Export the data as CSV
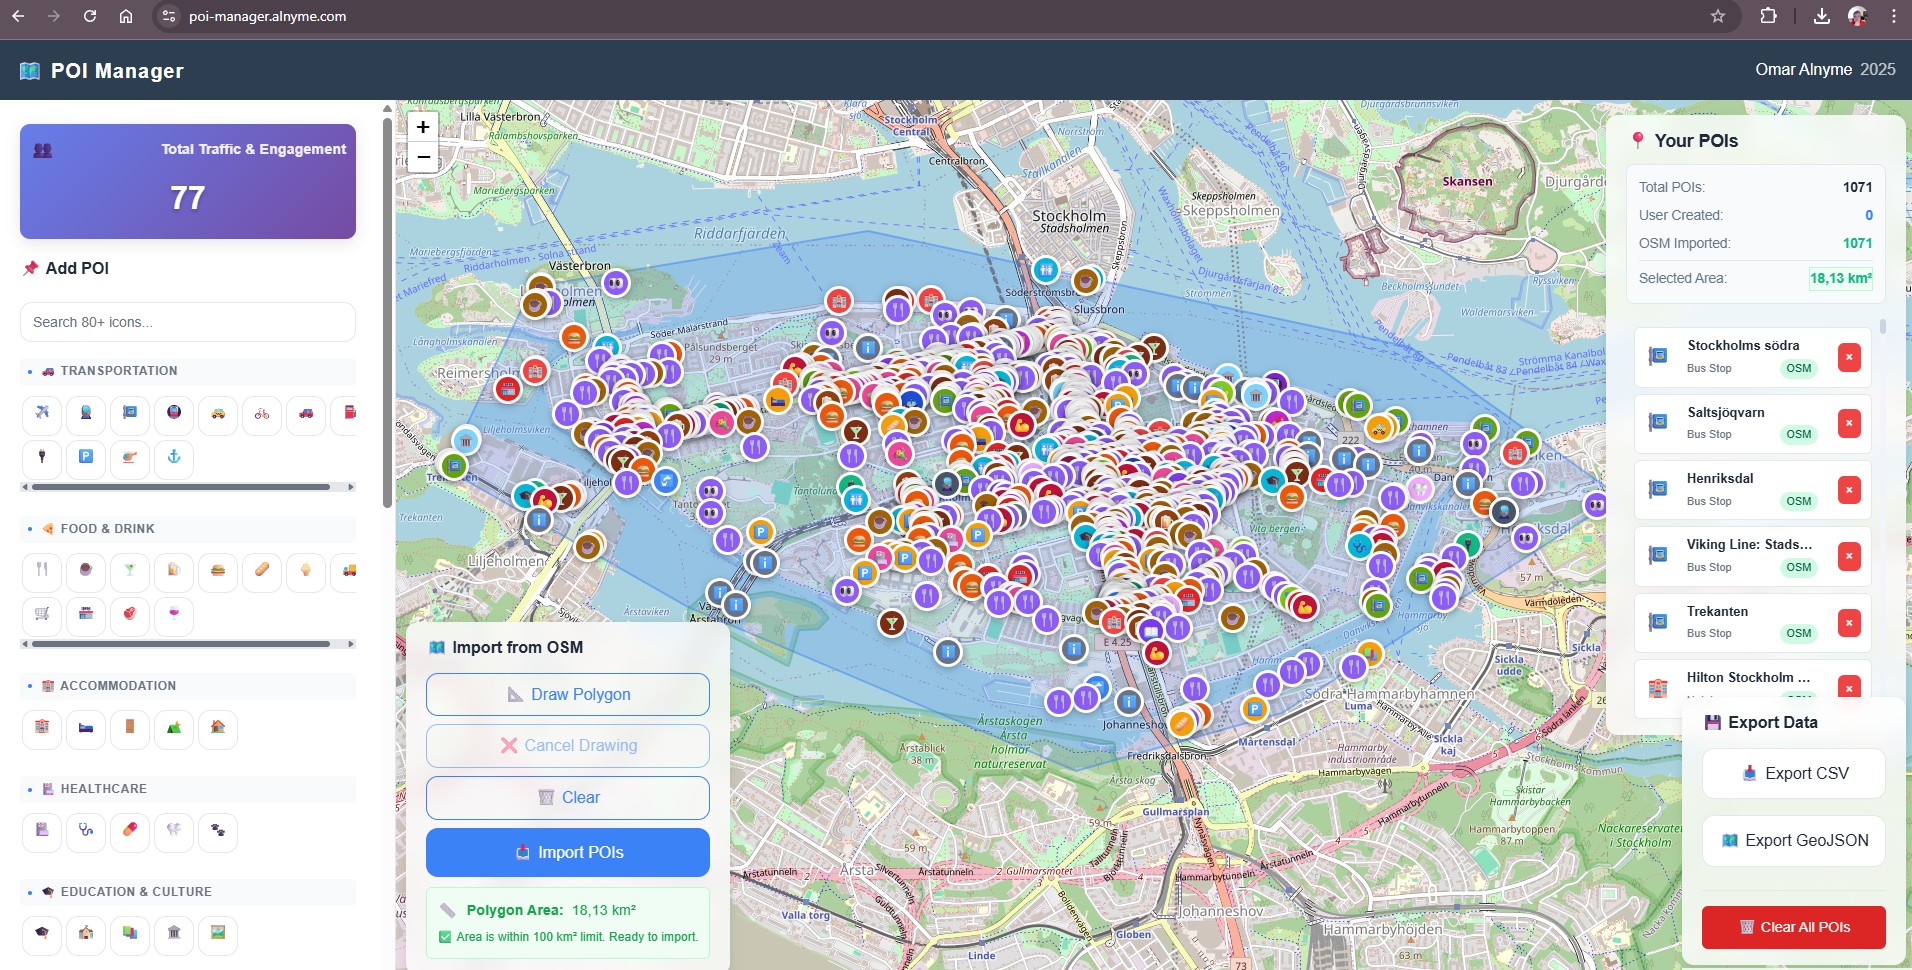This screenshot has height=970, width=1912. coord(1794,773)
